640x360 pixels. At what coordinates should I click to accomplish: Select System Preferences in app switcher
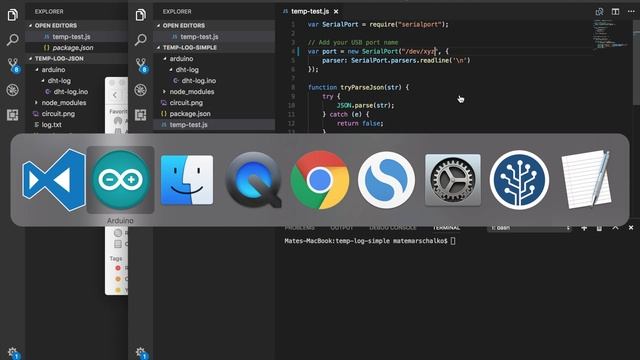[453, 180]
